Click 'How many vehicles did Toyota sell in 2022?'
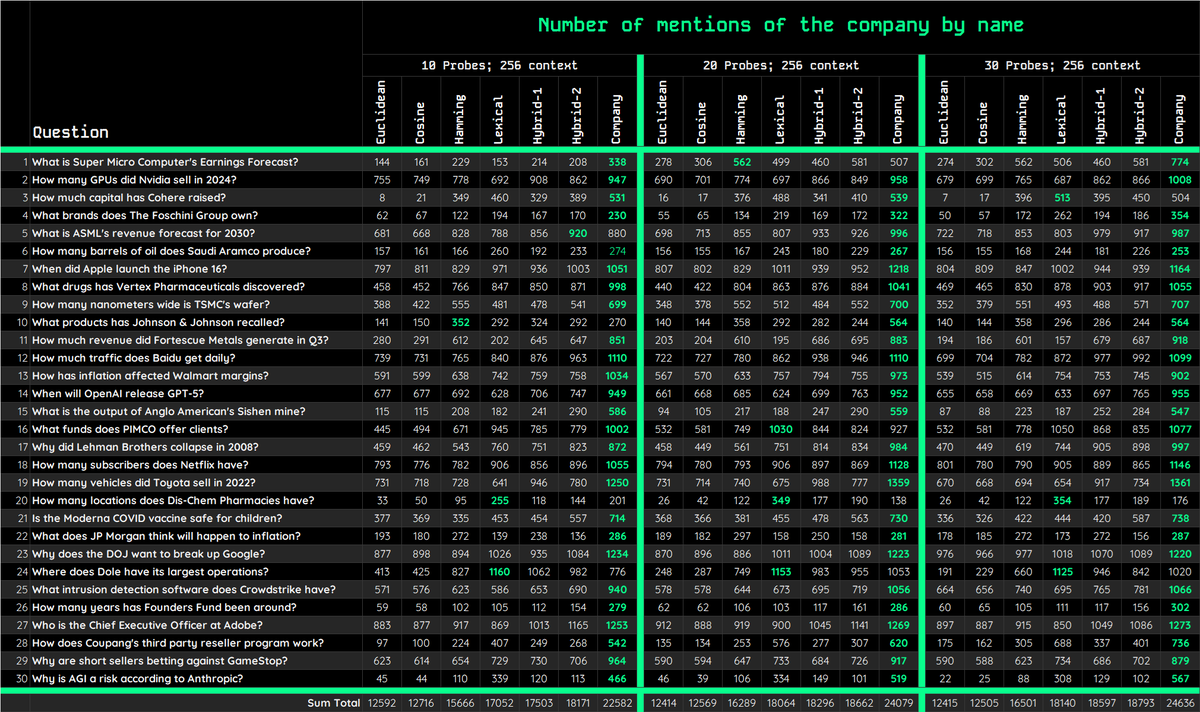1200x712 pixels. coord(144,482)
